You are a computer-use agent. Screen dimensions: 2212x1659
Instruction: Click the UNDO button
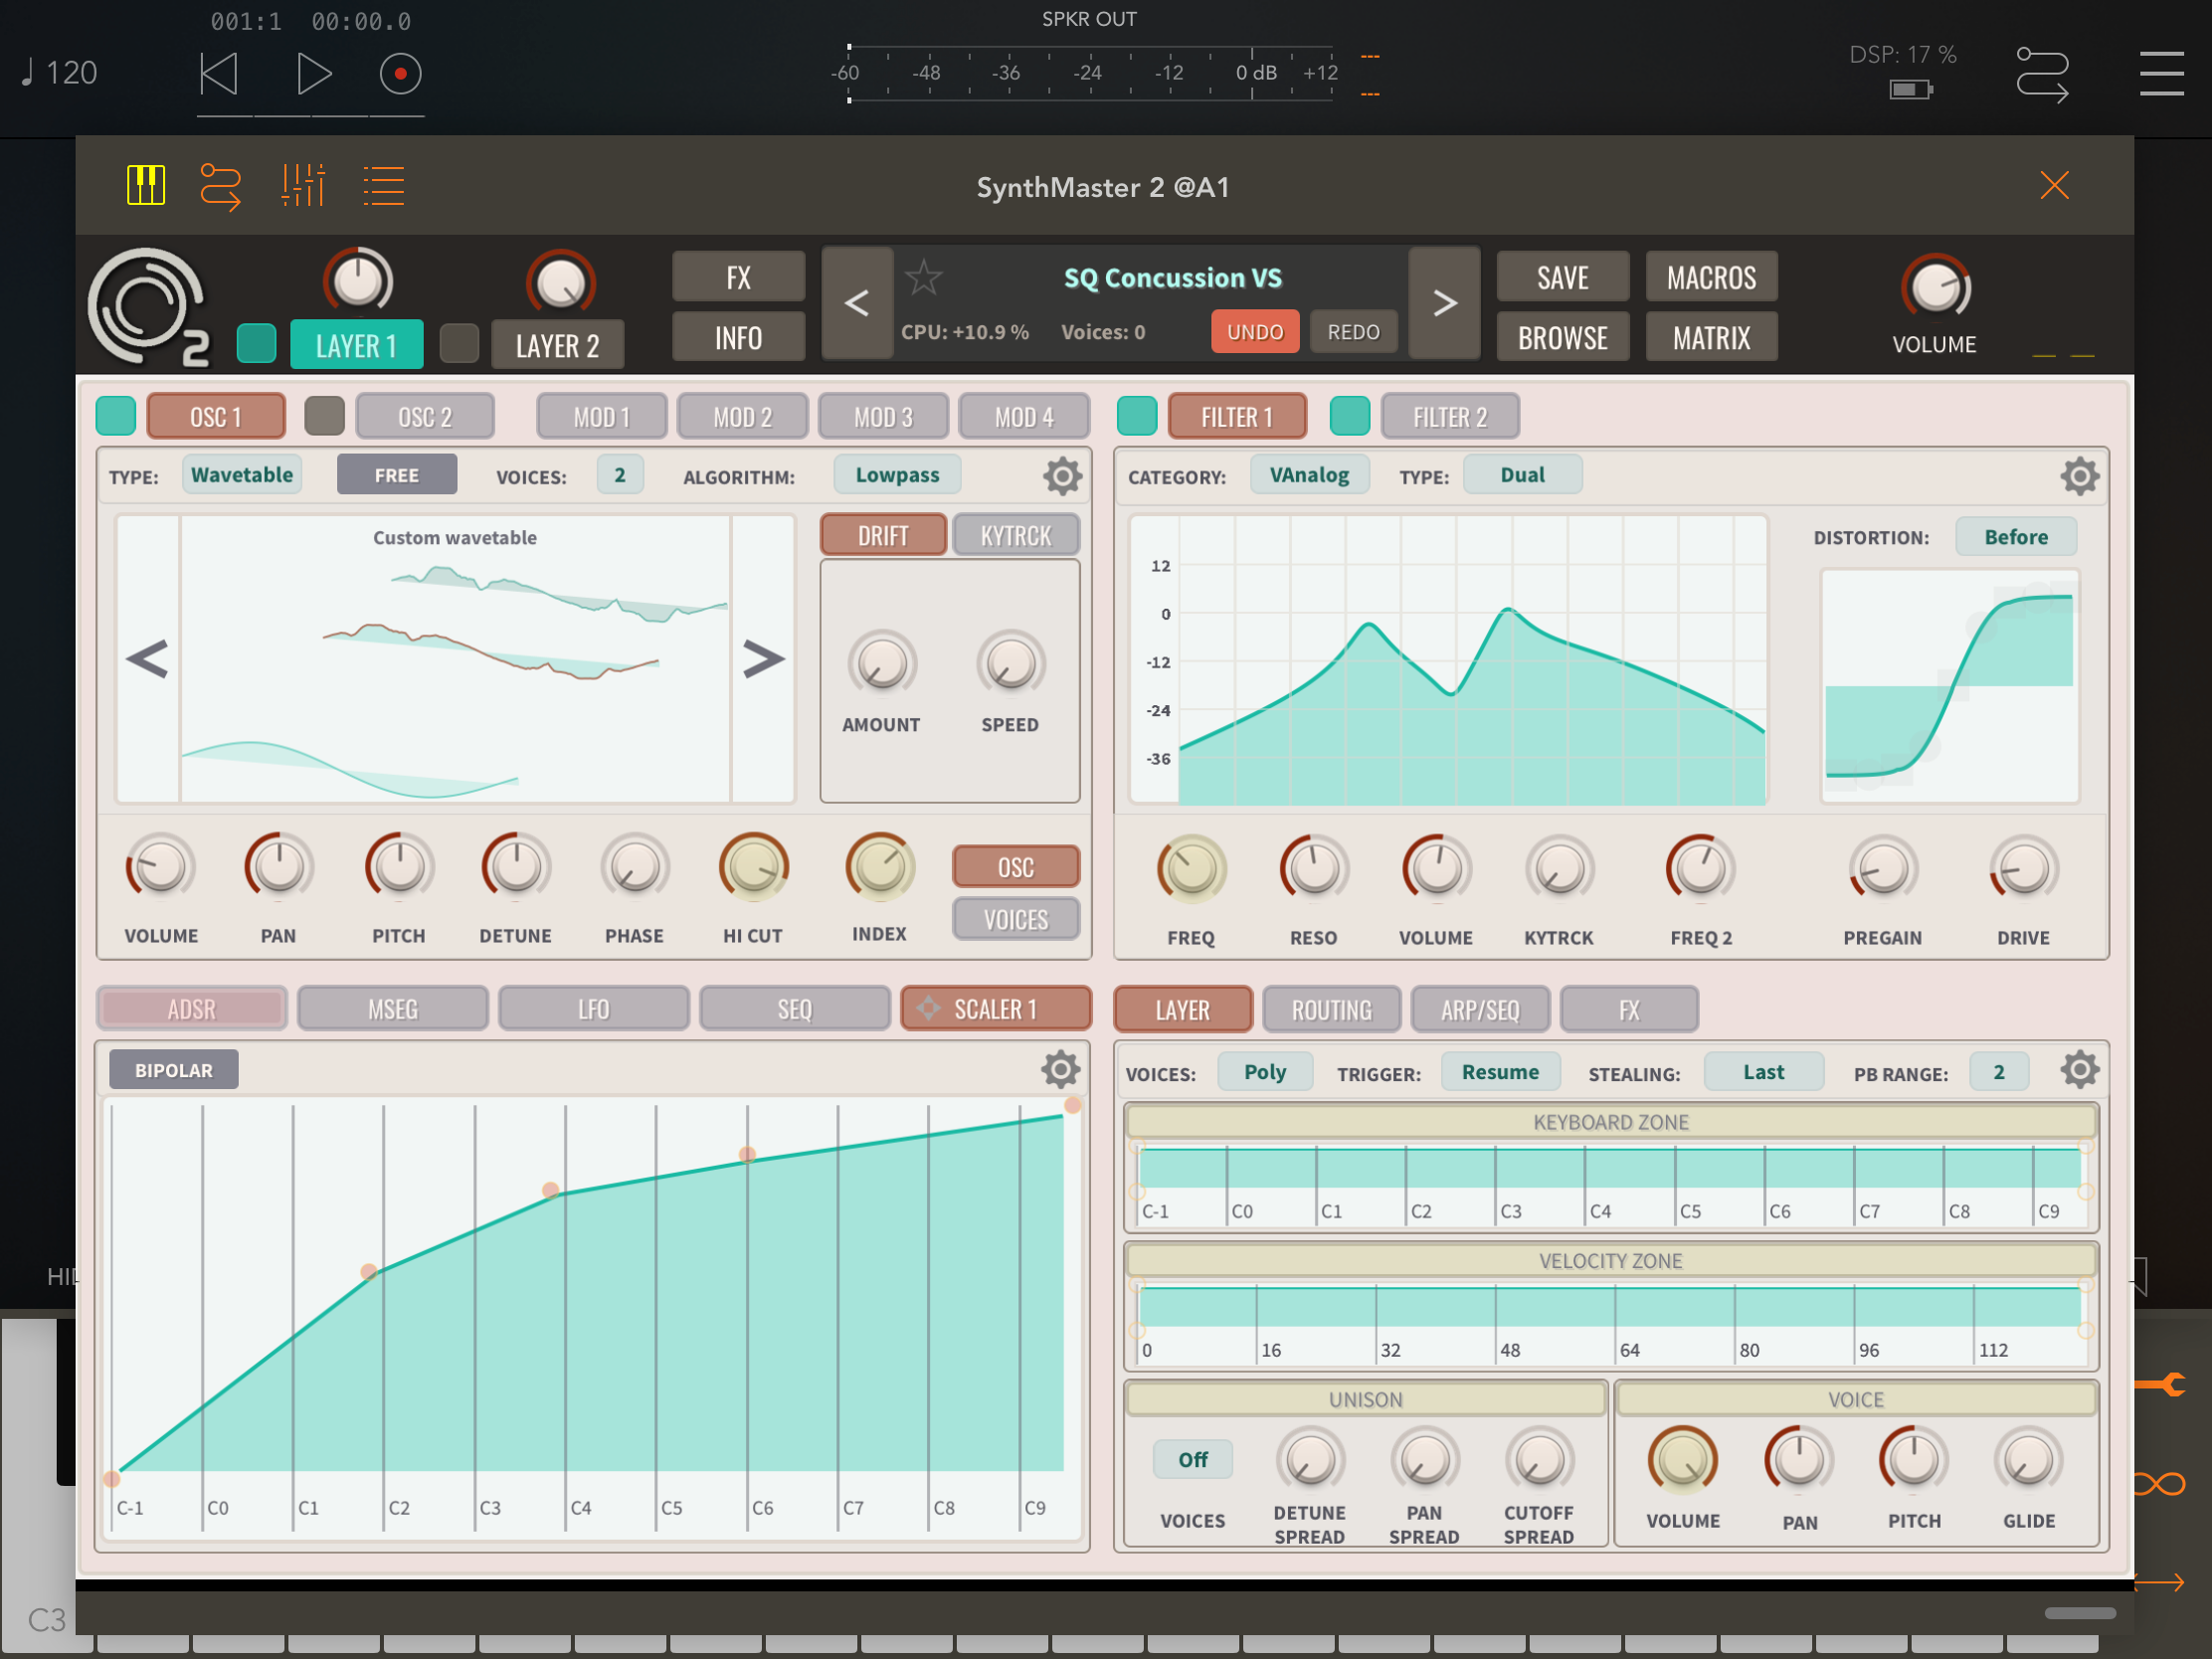click(1254, 332)
